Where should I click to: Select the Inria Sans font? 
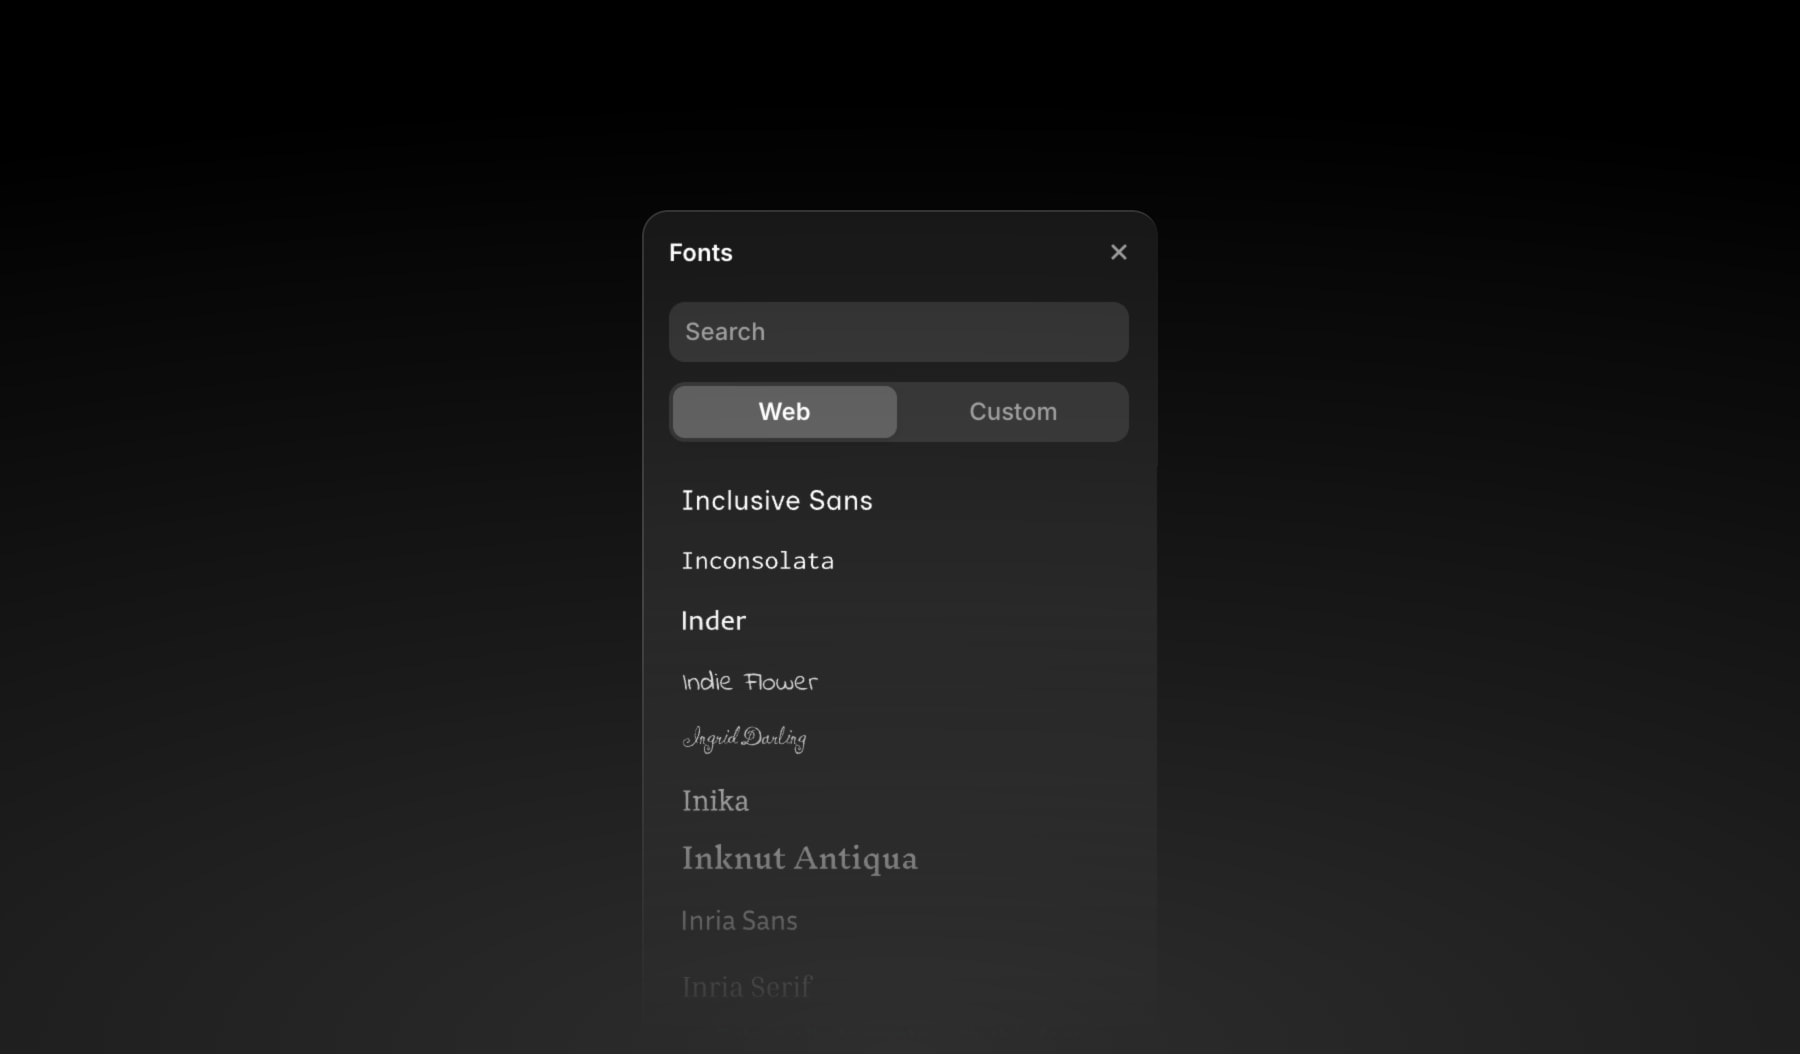coord(739,920)
